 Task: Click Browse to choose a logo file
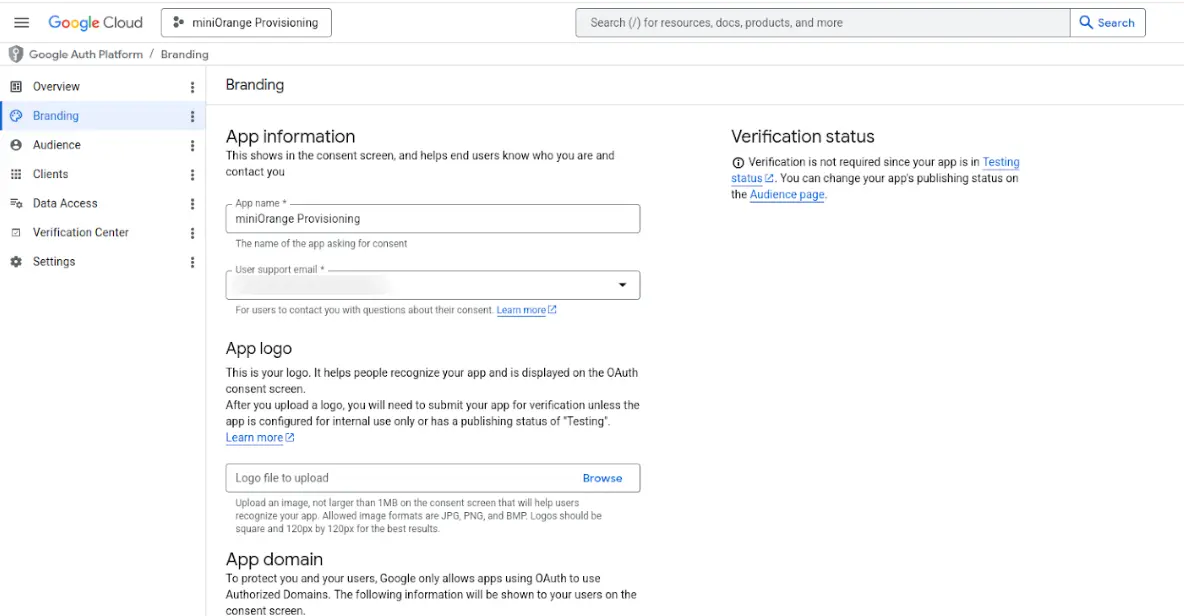pos(603,478)
